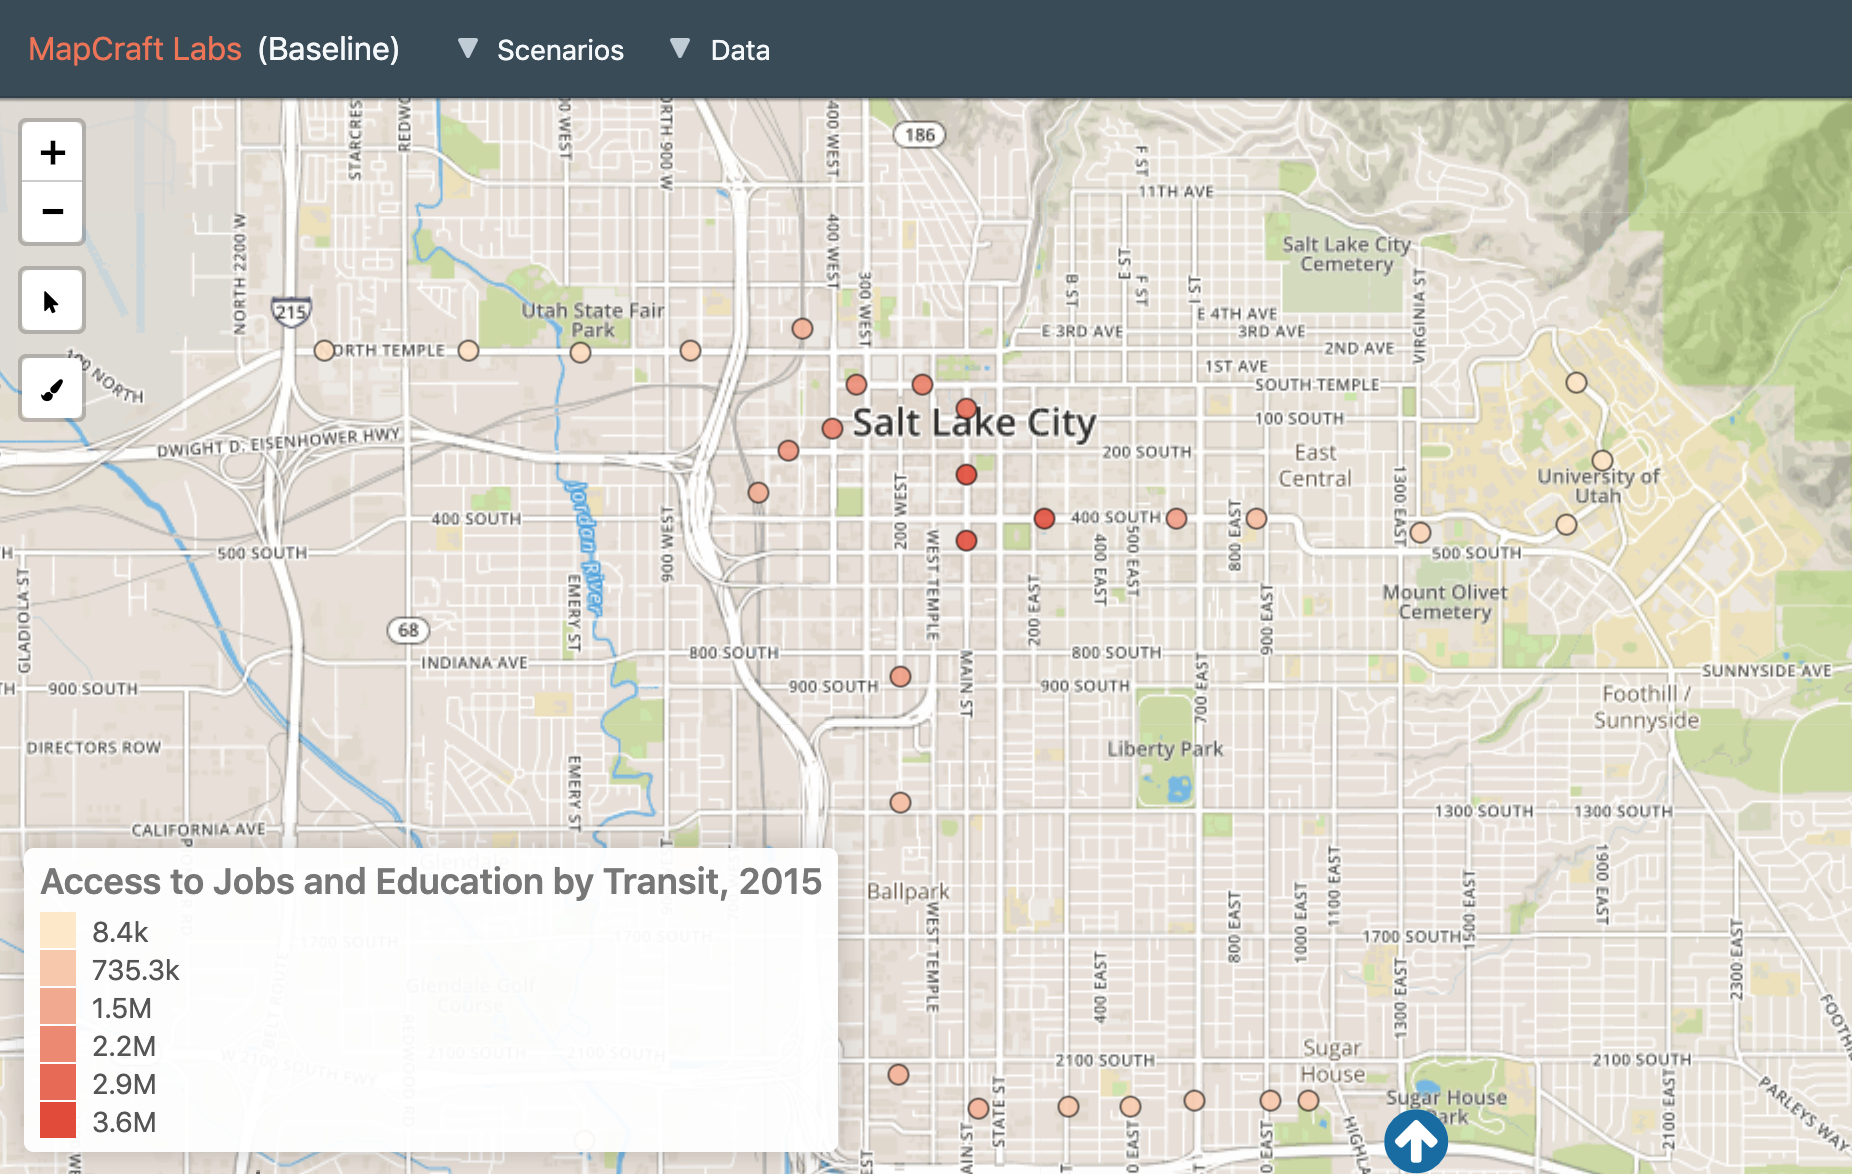Open the MapCraft Labs home link
Image resolution: width=1852 pixels, height=1174 pixels.
click(x=135, y=49)
